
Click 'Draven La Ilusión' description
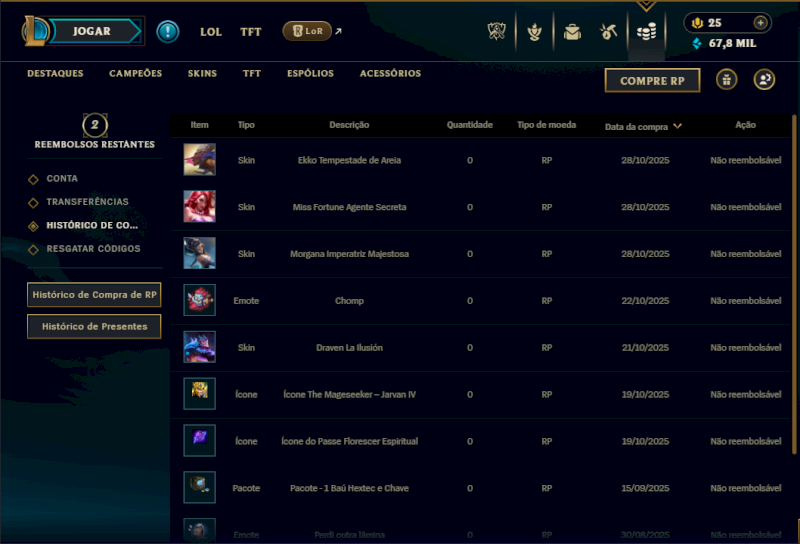[x=349, y=348]
